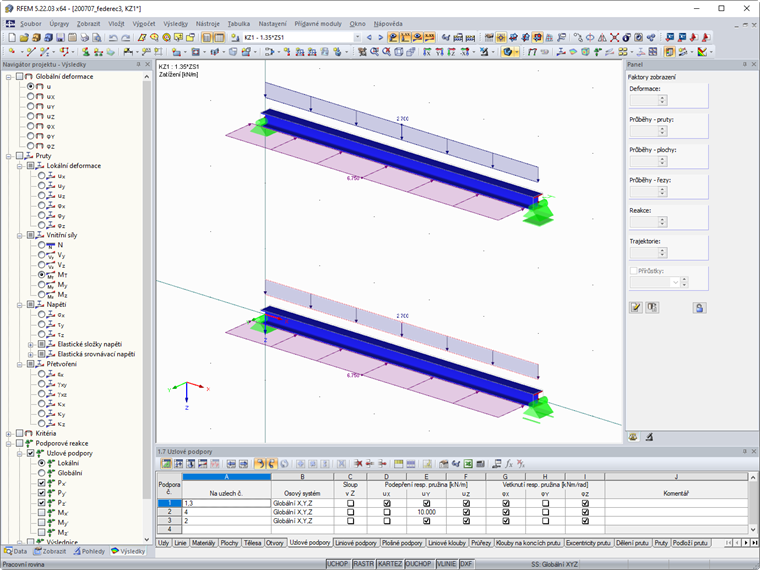Click the New file icon in toolbar

pyautogui.click(x=12, y=37)
